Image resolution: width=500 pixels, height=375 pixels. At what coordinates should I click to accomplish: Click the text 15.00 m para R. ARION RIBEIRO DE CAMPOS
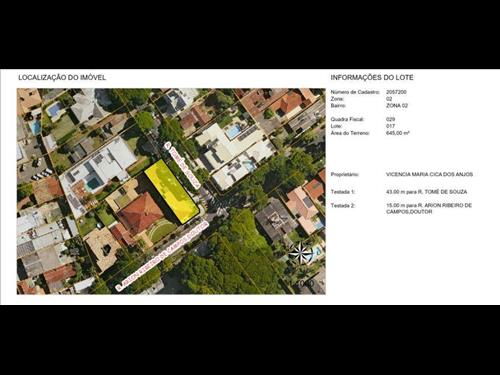429,209
